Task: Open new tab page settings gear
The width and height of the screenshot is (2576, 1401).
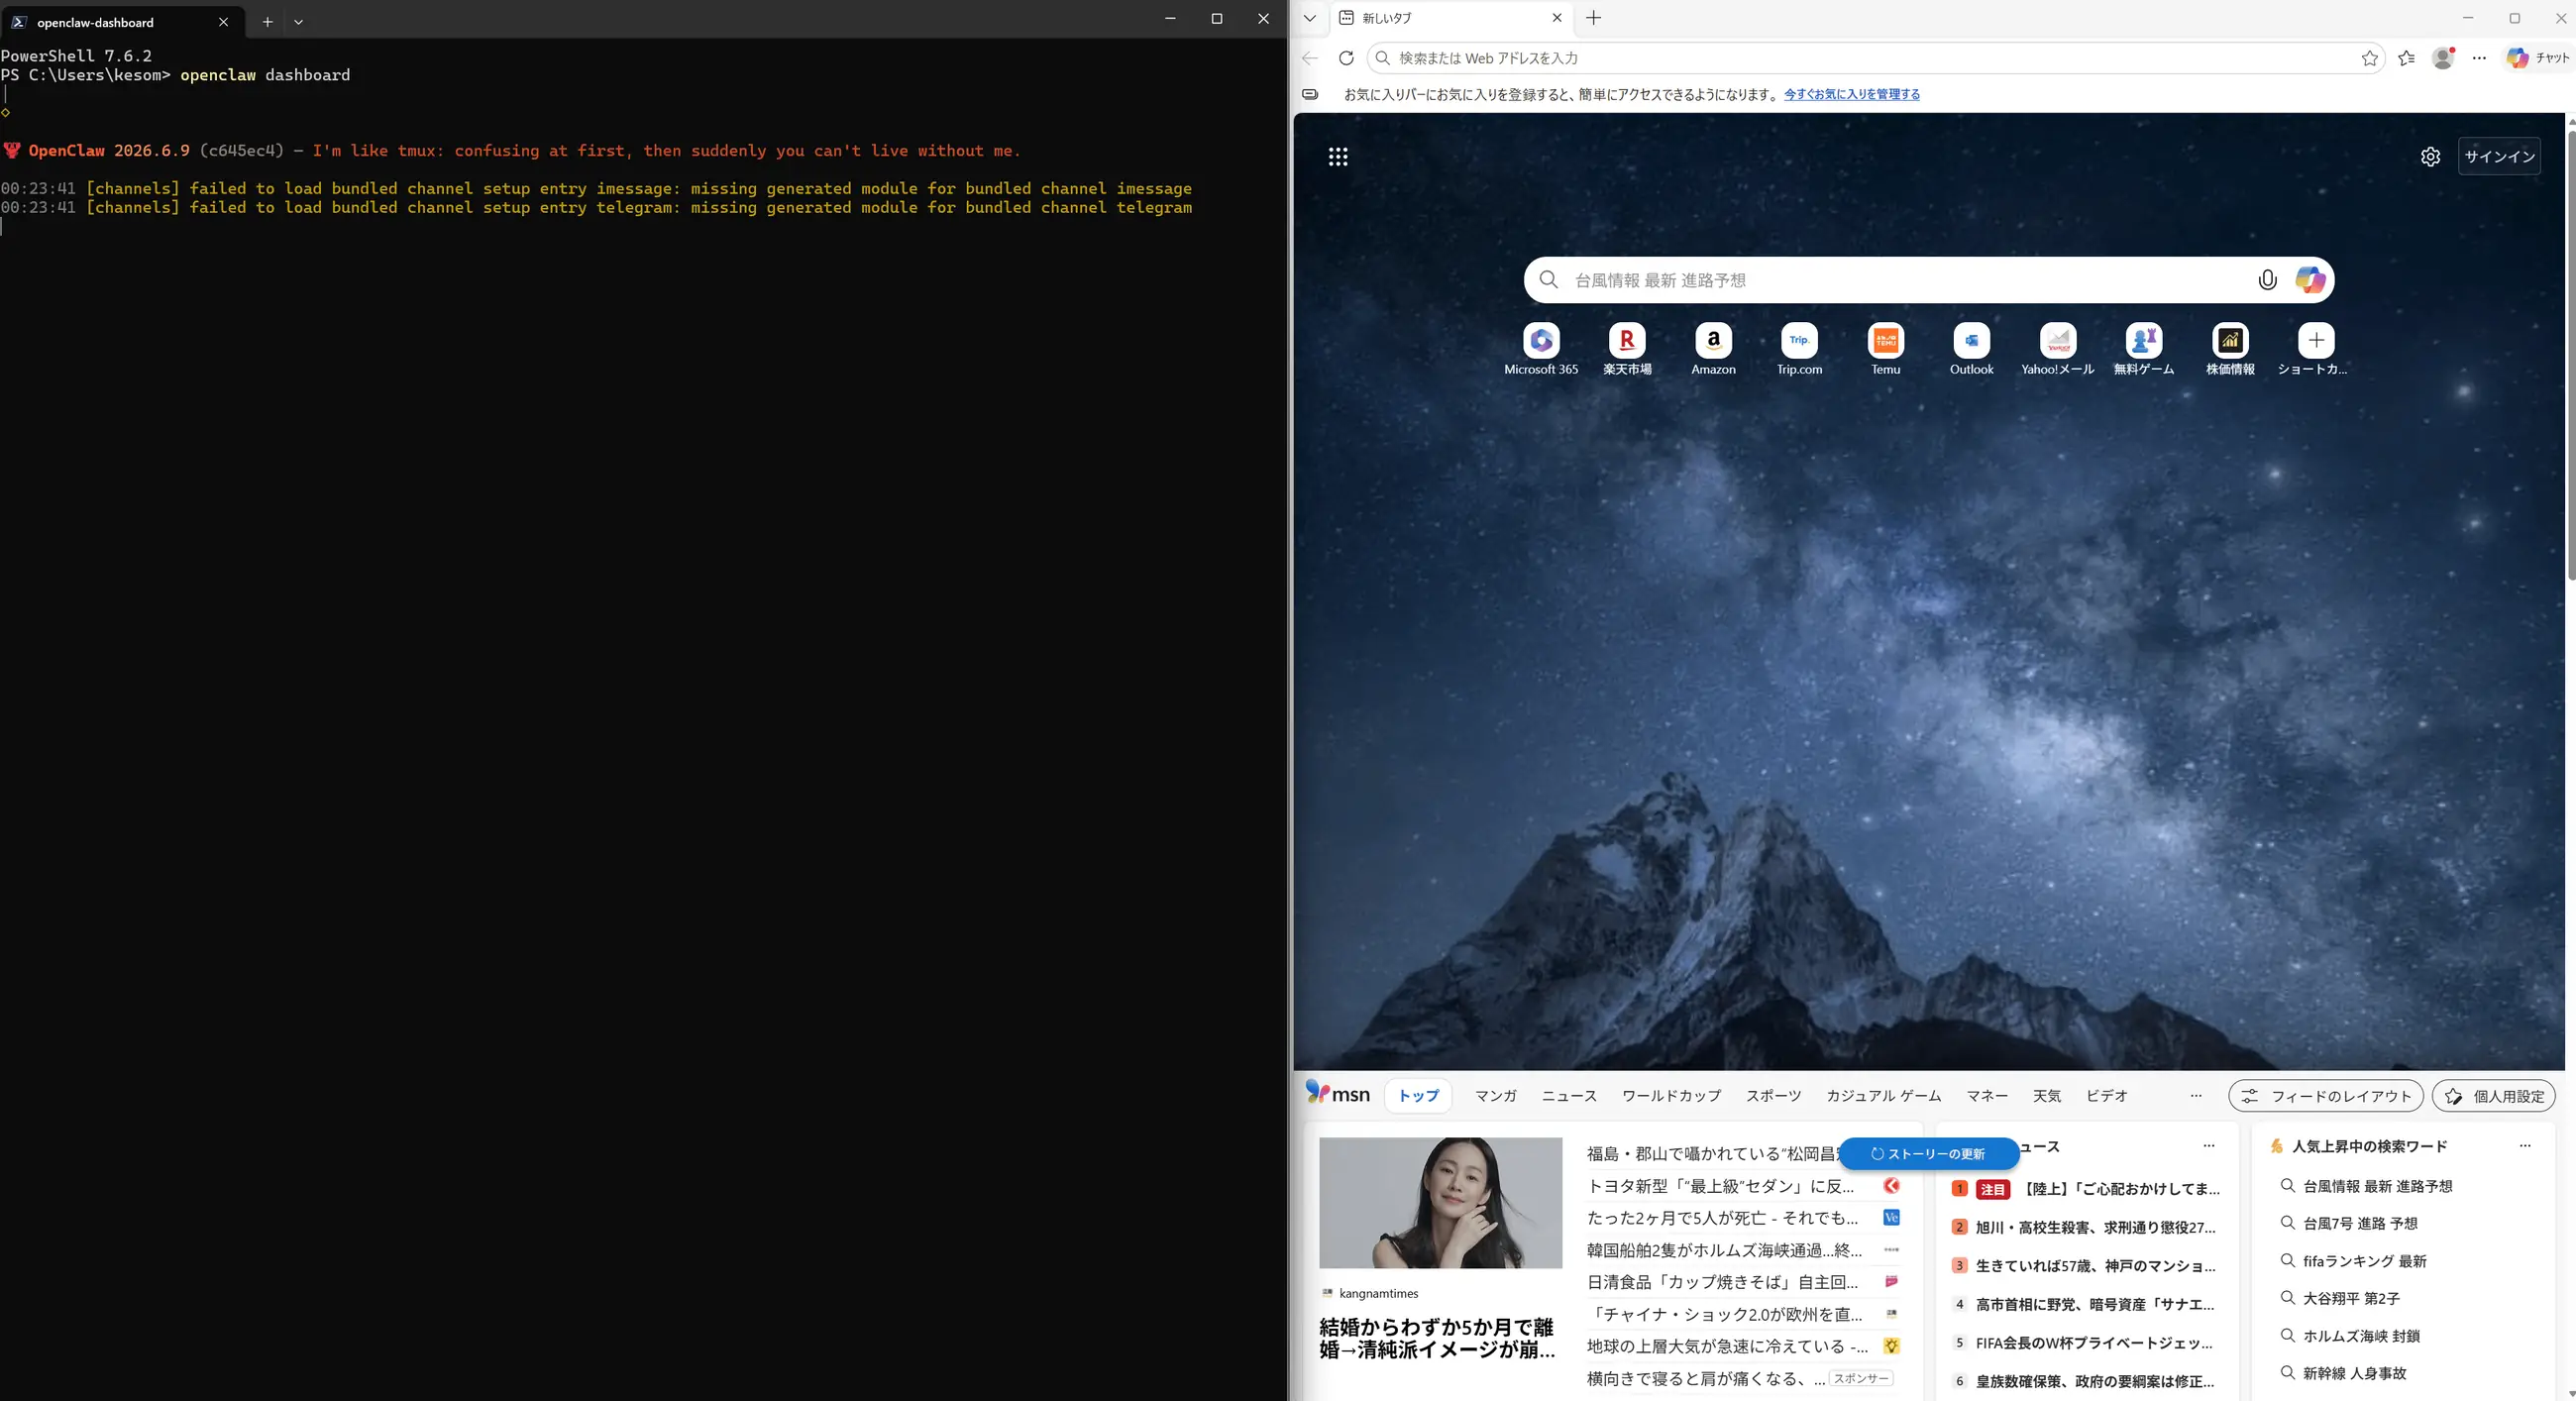Action: point(2430,156)
